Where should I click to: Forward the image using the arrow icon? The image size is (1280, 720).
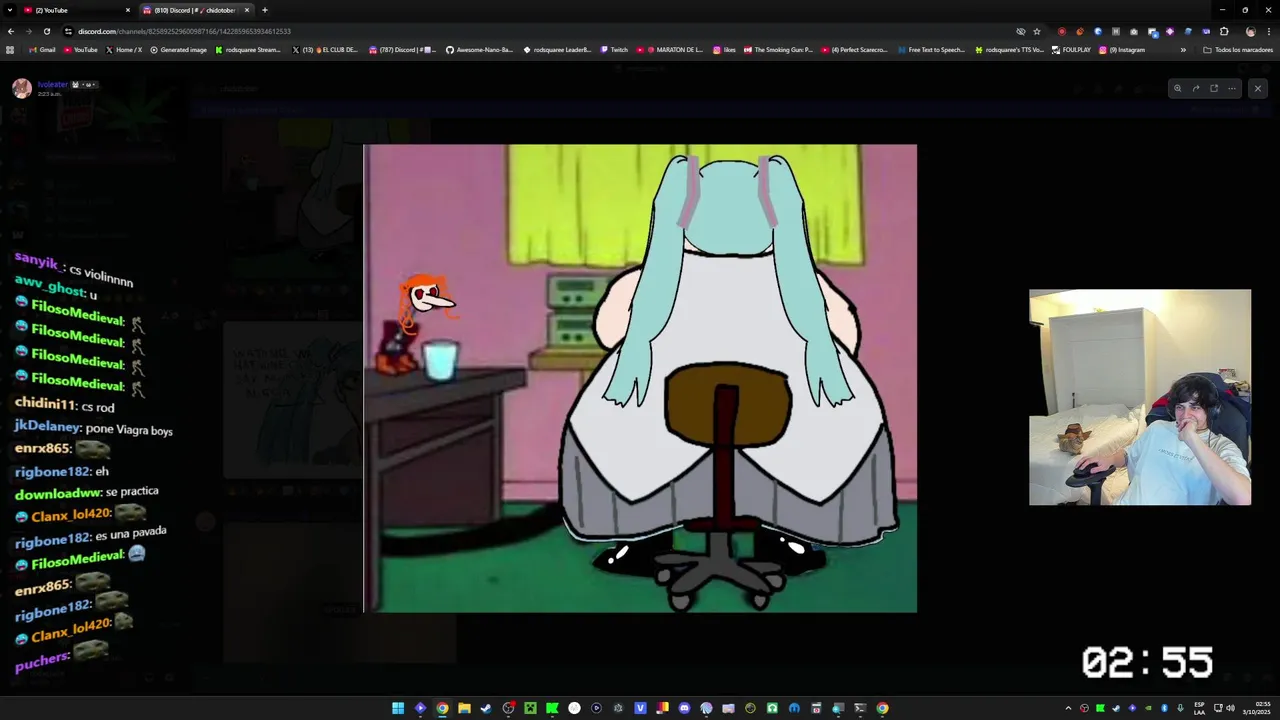pyautogui.click(x=1196, y=88)
